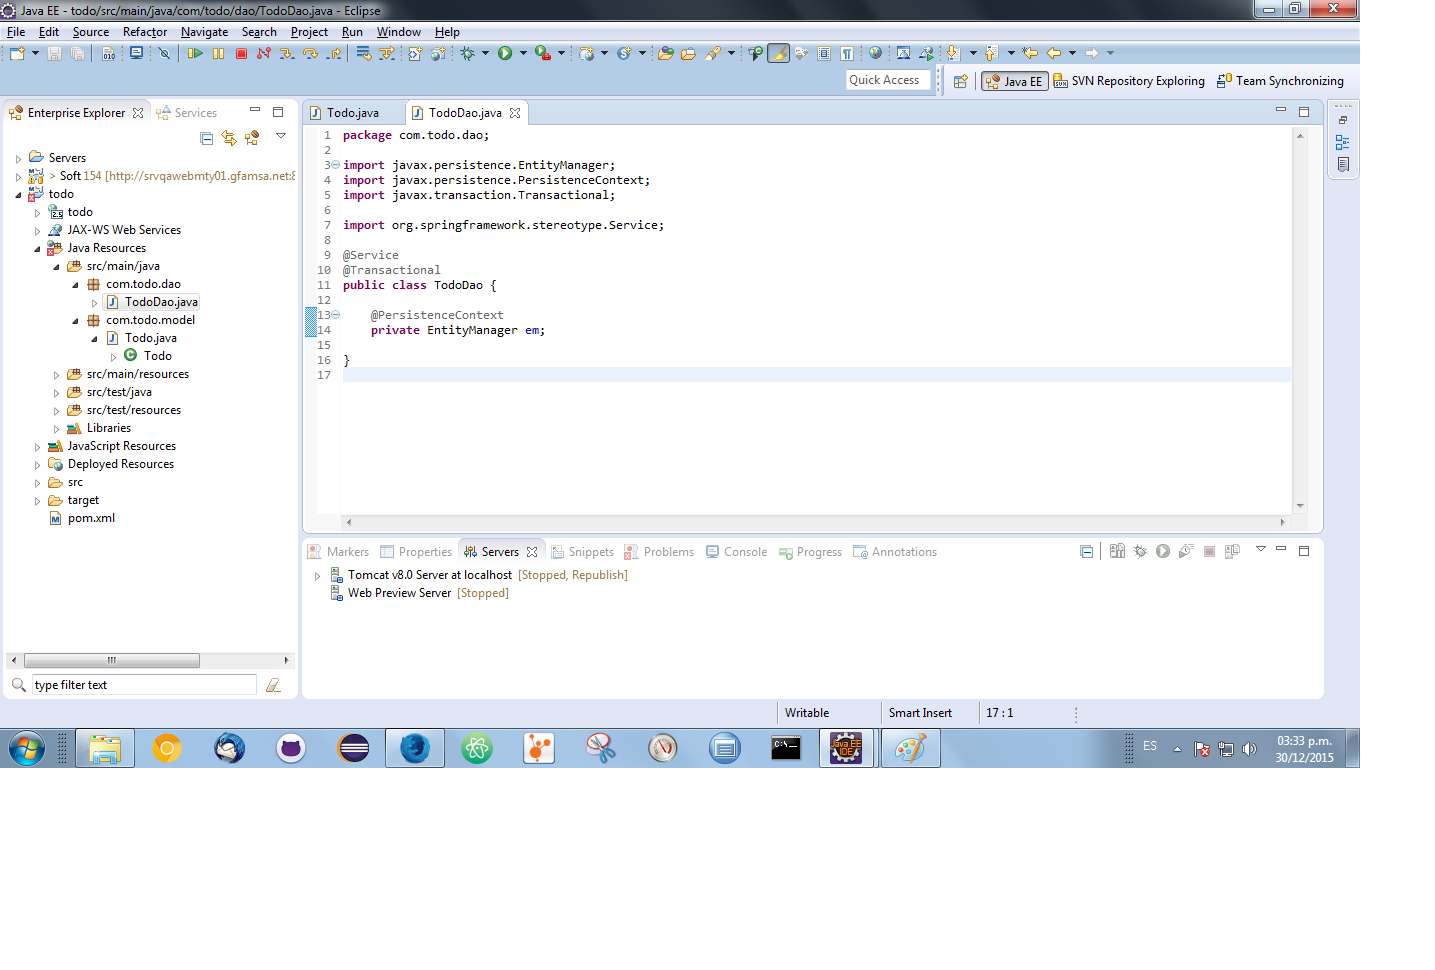Click the Step Over toolbar icon

coord(310,53)
